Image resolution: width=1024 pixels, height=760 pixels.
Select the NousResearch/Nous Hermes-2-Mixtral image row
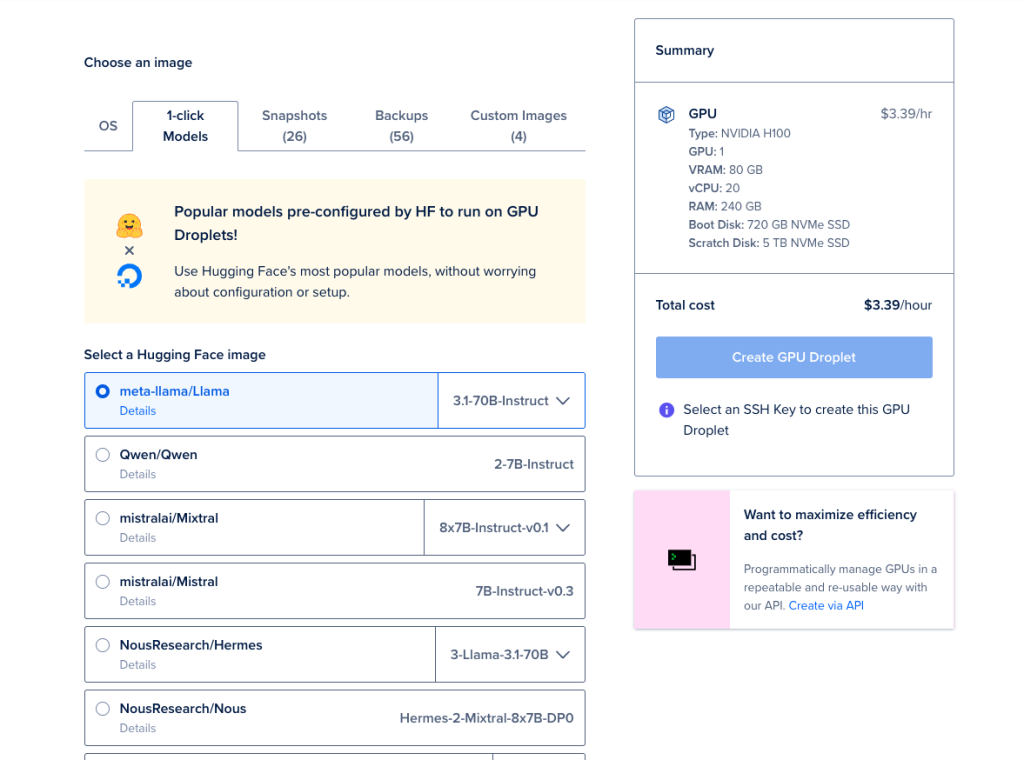pyautogui.click(x=334, y=718)
